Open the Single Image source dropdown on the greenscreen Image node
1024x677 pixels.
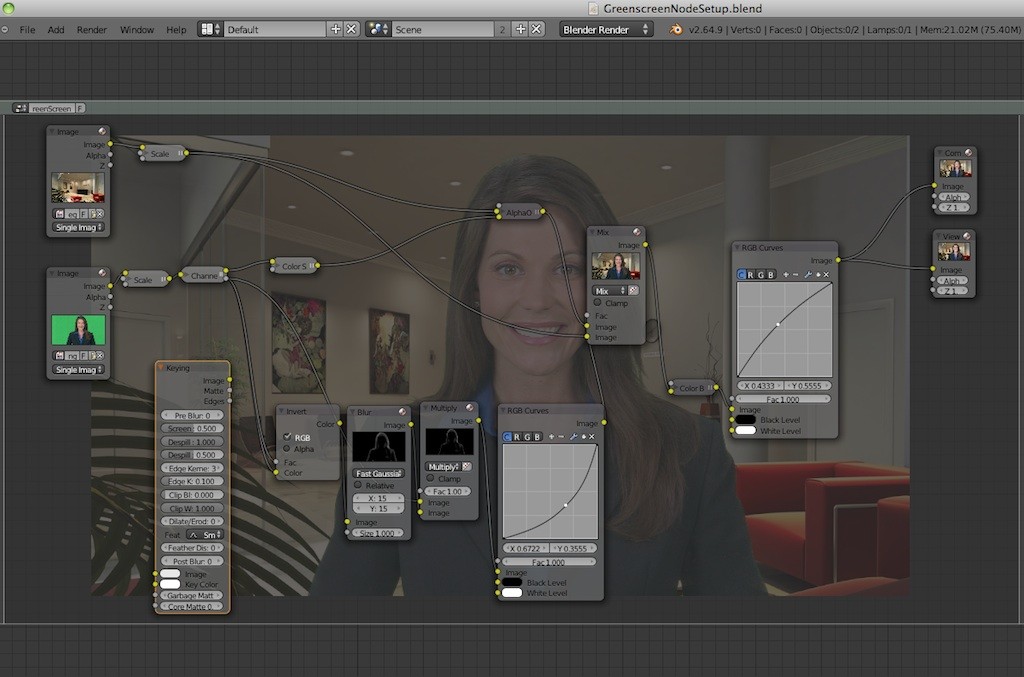pyautogui.click(x=78, y=369)
